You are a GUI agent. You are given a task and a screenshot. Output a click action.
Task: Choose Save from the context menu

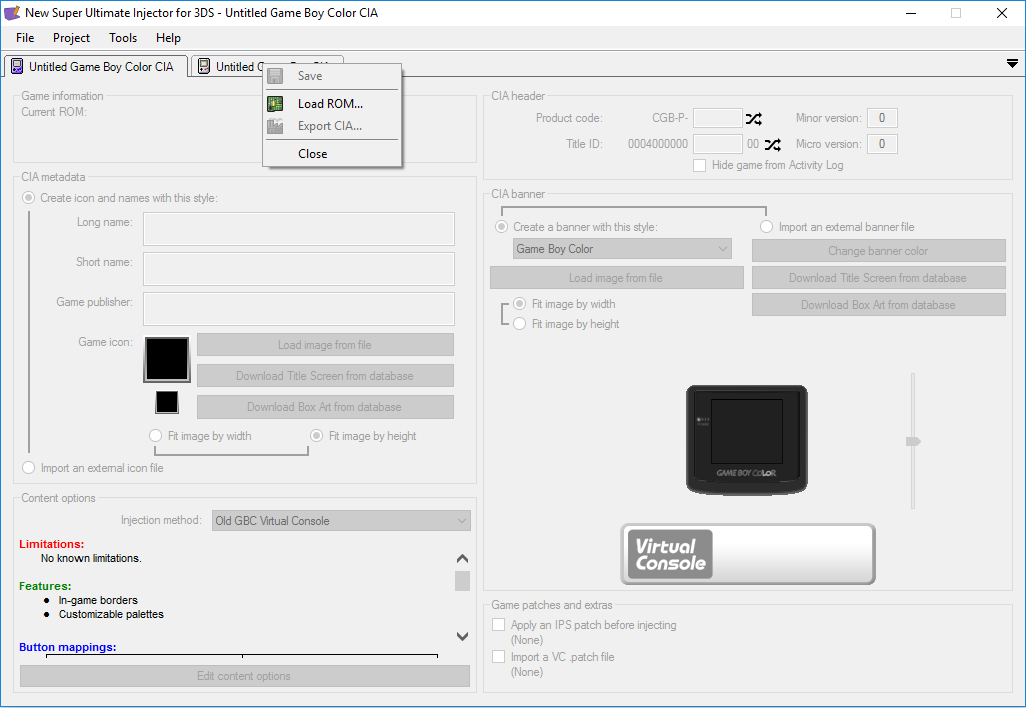332,76
